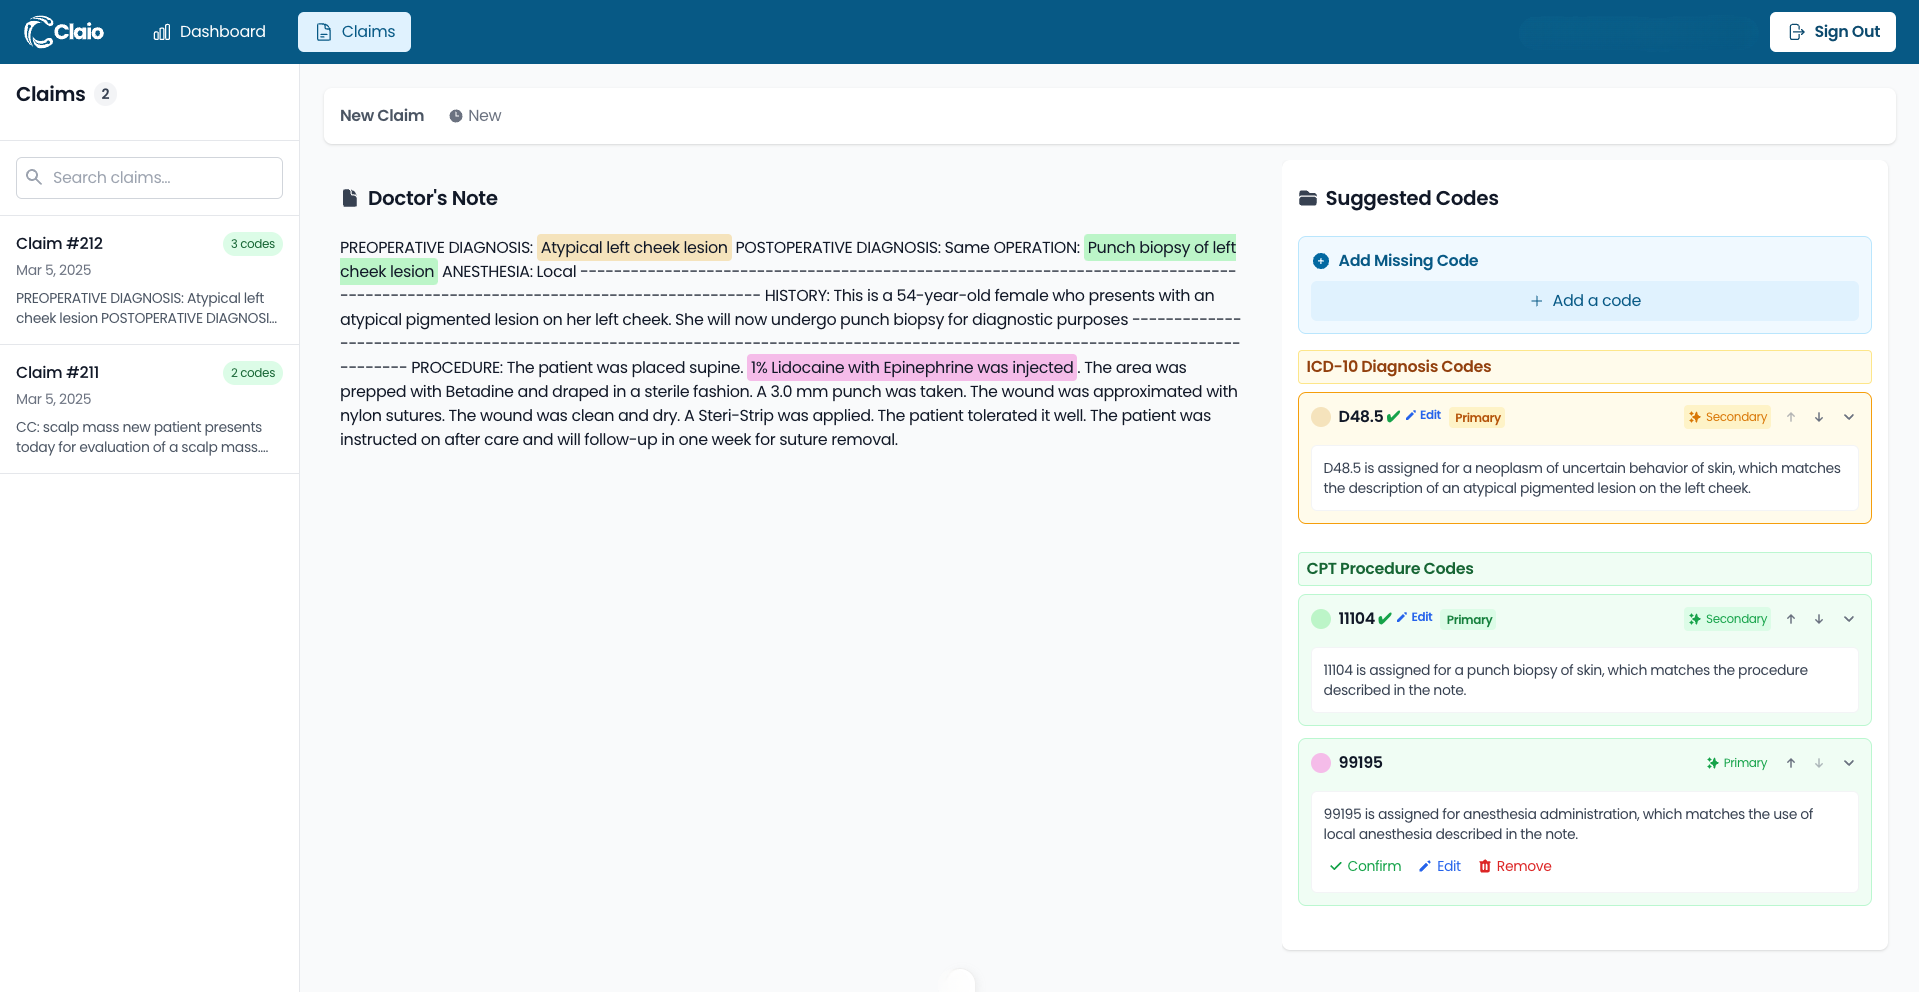Move D48.5 code down
This screenshot has width=1919, height=992.
click(x=1819, y=417)
